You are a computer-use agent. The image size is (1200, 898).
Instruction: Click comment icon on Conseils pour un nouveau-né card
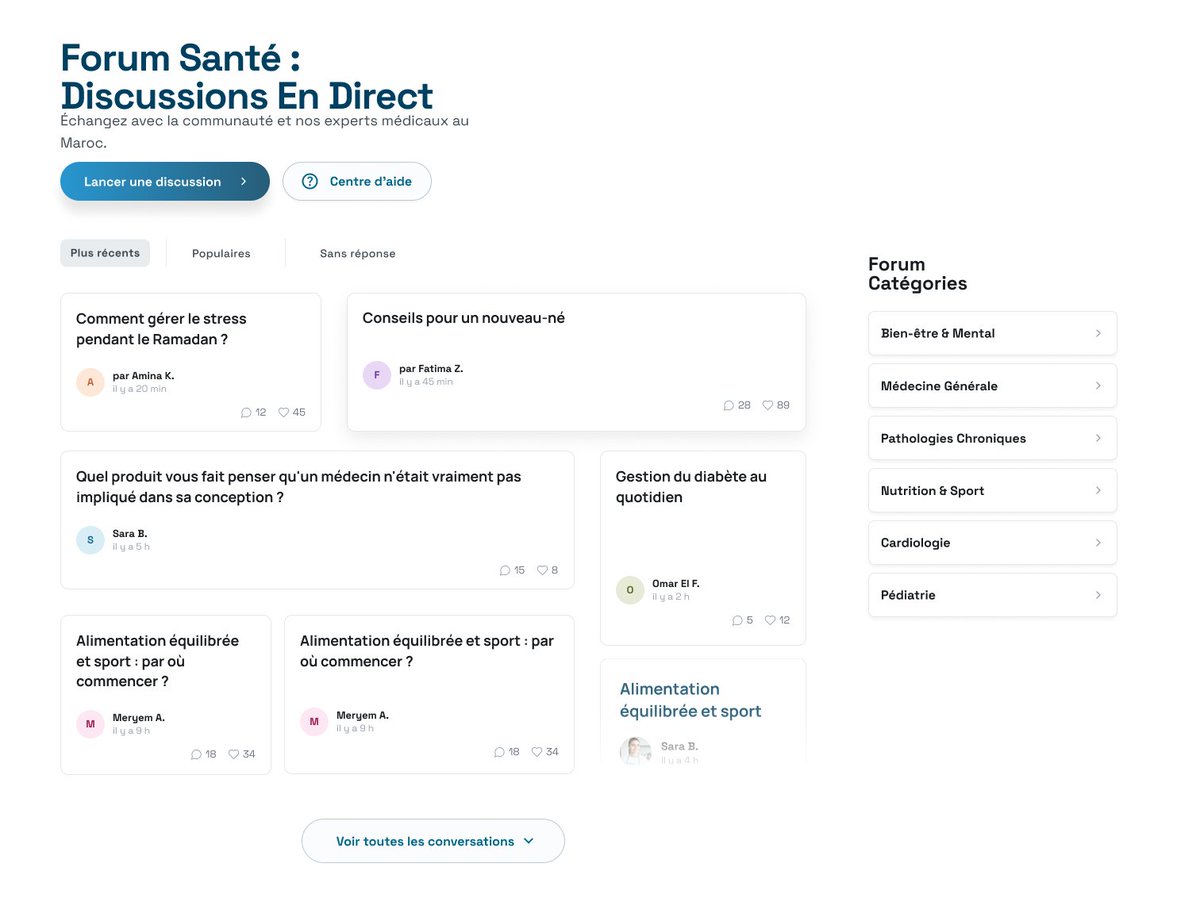[x=728, y=405]
